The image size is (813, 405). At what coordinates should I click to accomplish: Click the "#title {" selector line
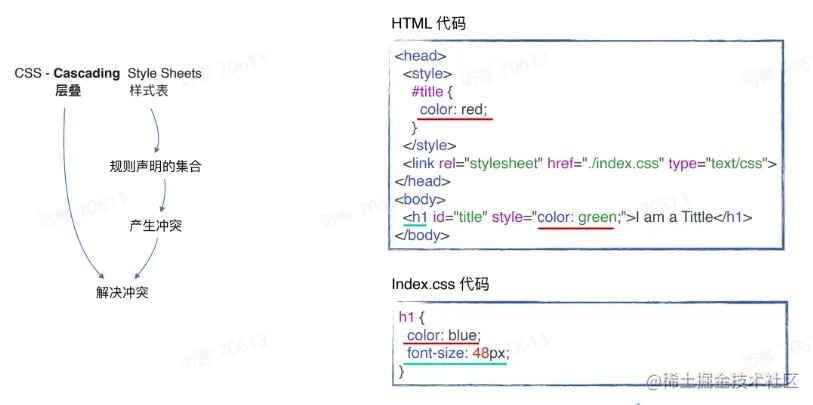point(432,92)
